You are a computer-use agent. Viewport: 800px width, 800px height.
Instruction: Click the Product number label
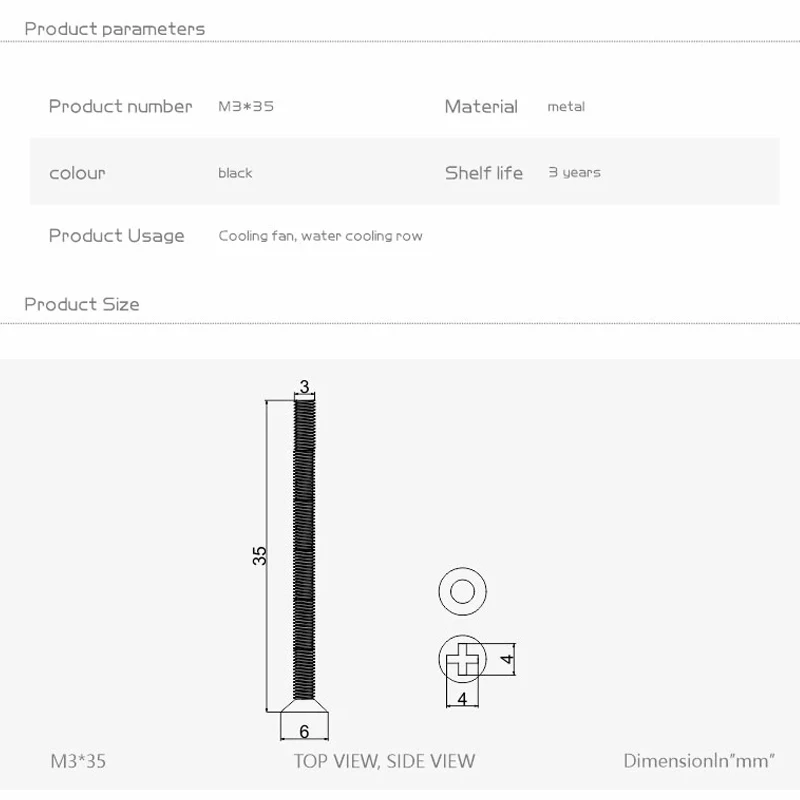coord(120,106)
